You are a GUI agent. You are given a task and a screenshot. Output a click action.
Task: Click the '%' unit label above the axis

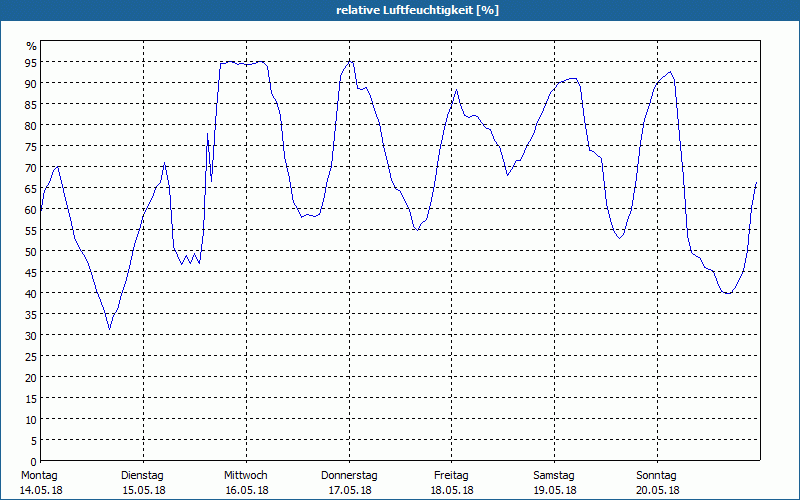click(x=32, y=46)
